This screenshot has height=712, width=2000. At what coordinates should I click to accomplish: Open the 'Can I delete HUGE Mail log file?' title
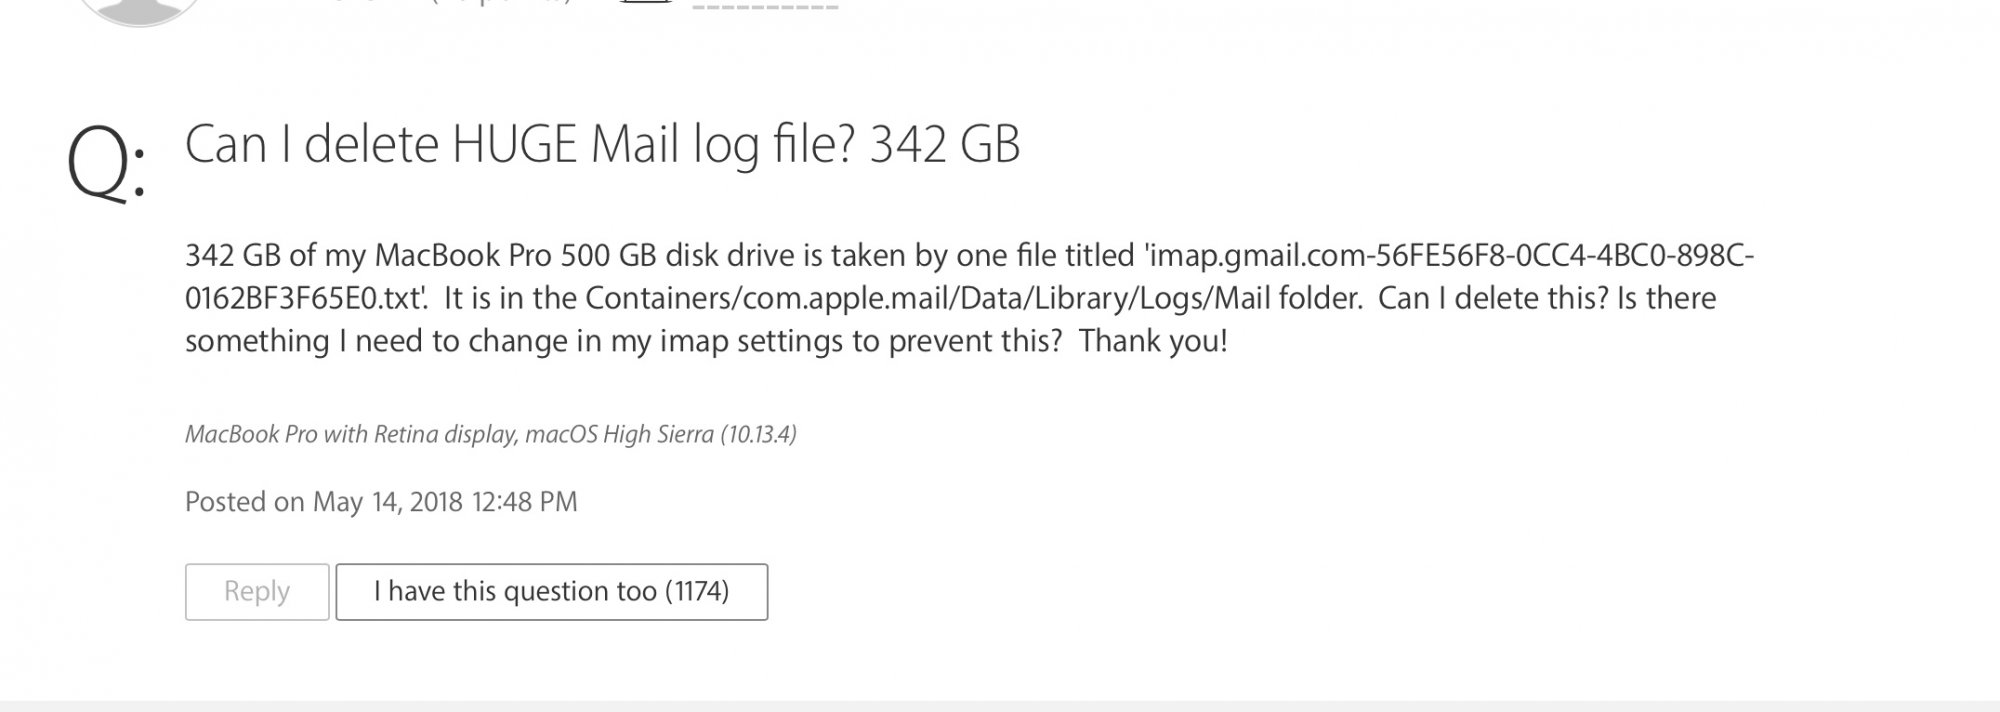(602, 144)
